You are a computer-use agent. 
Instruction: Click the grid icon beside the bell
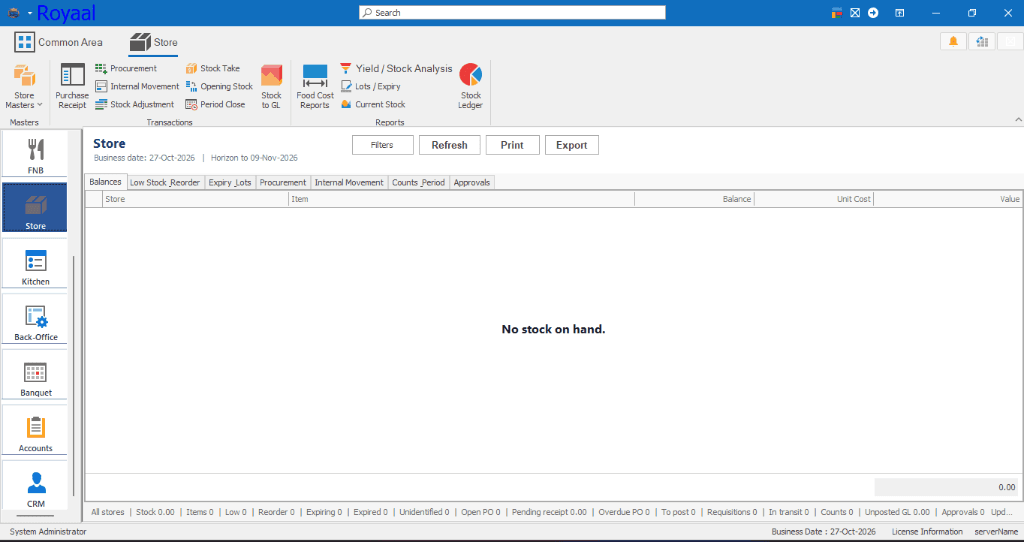point(982,42)
